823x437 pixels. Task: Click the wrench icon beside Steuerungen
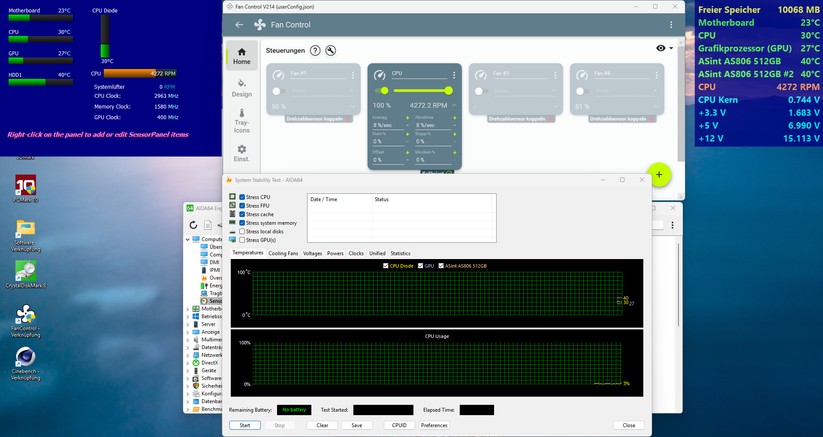[x=331, y=50]
